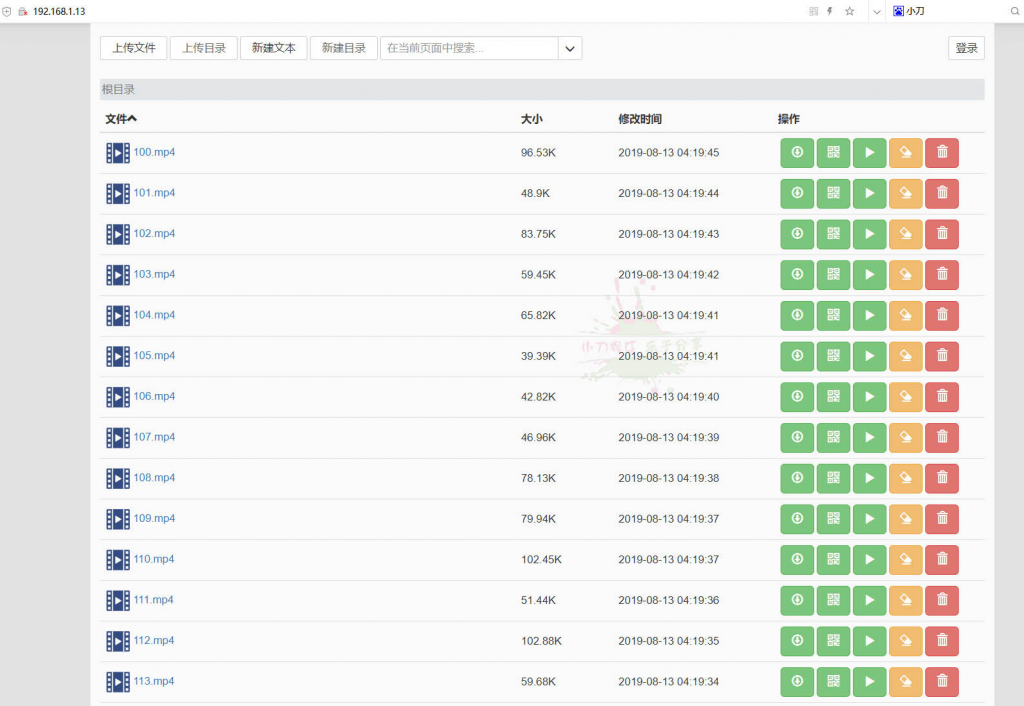Delete the 104.mp4 file
Screen dimensions: 1024x706
(x=941, y=316)
